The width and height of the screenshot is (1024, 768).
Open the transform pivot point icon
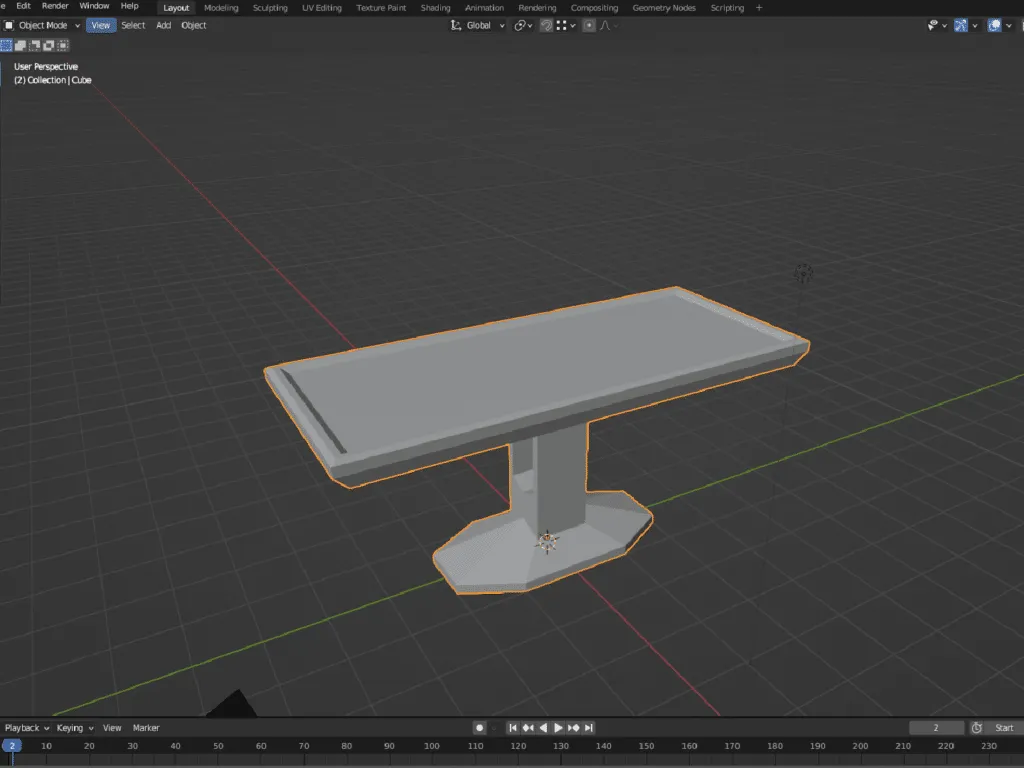520,25
